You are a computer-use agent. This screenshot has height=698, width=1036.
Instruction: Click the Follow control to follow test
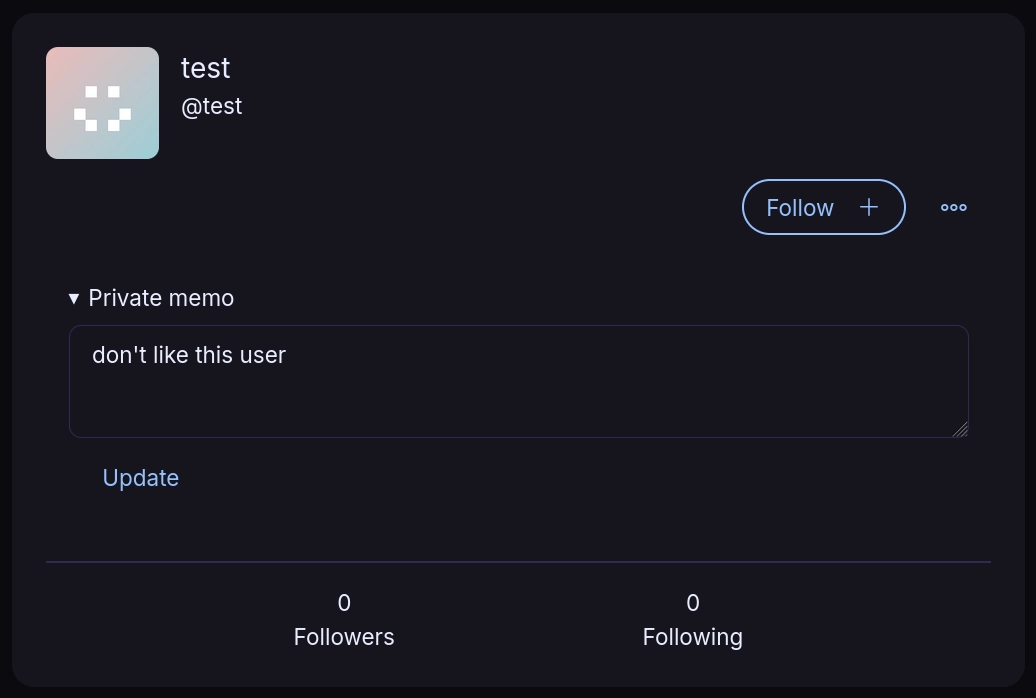[823, 207]
